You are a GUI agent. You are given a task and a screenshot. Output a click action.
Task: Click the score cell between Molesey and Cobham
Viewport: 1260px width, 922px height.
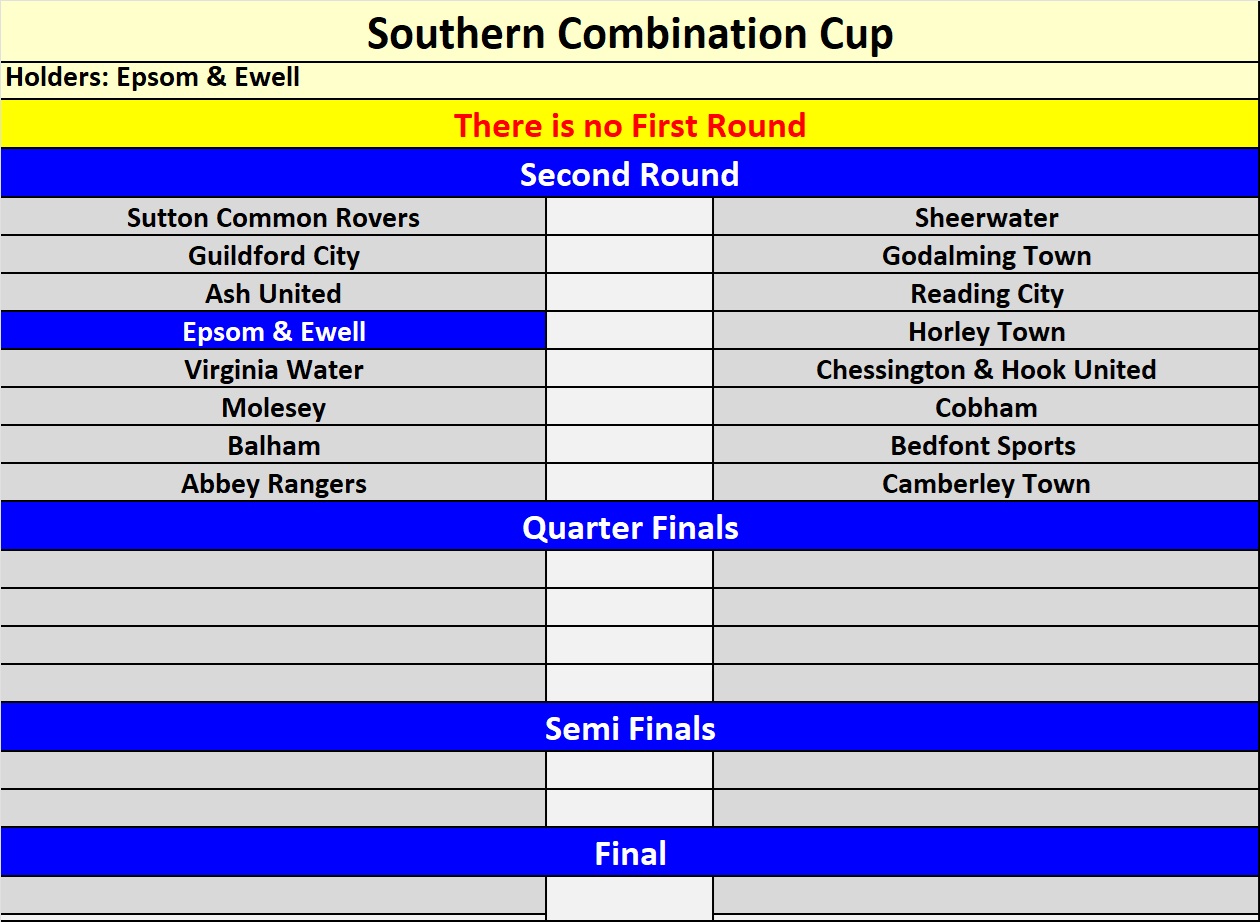tap(629, 408)
